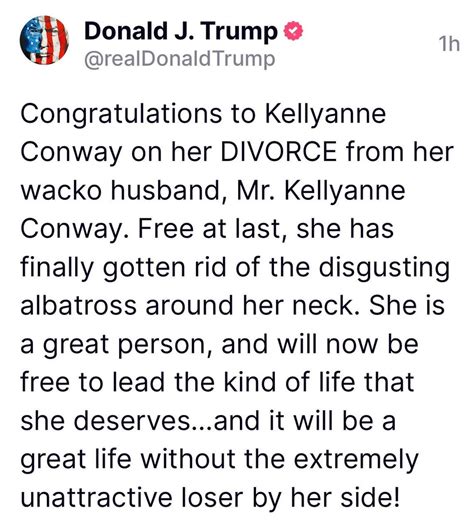Open the flag-painted profile avatar
The image size is (474, 531).
pyautogui.click(x=44, y=40)
